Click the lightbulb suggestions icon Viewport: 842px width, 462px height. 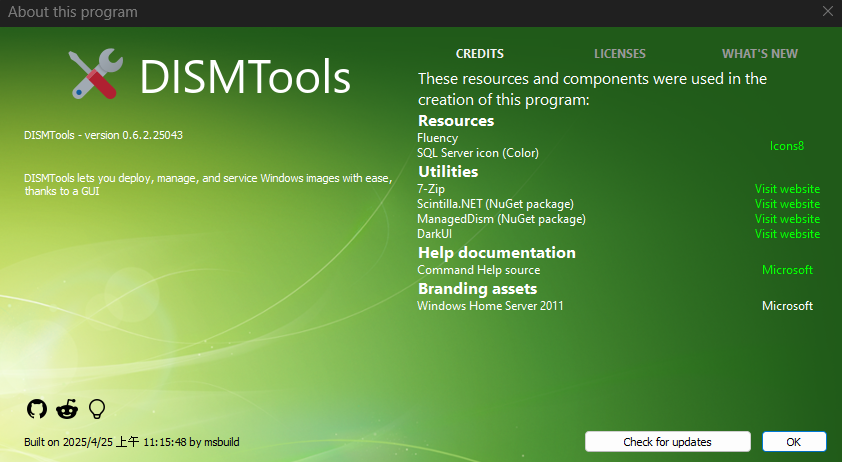point(97,409)
